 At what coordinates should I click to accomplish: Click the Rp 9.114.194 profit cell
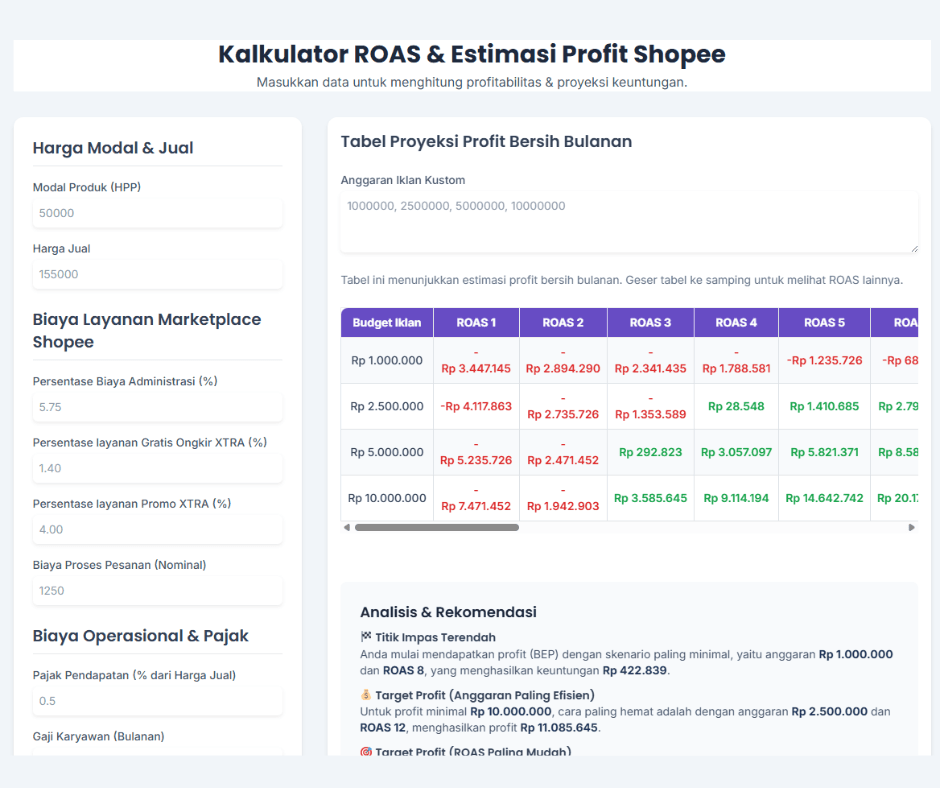pyautogui.click(x=736, y=498)
